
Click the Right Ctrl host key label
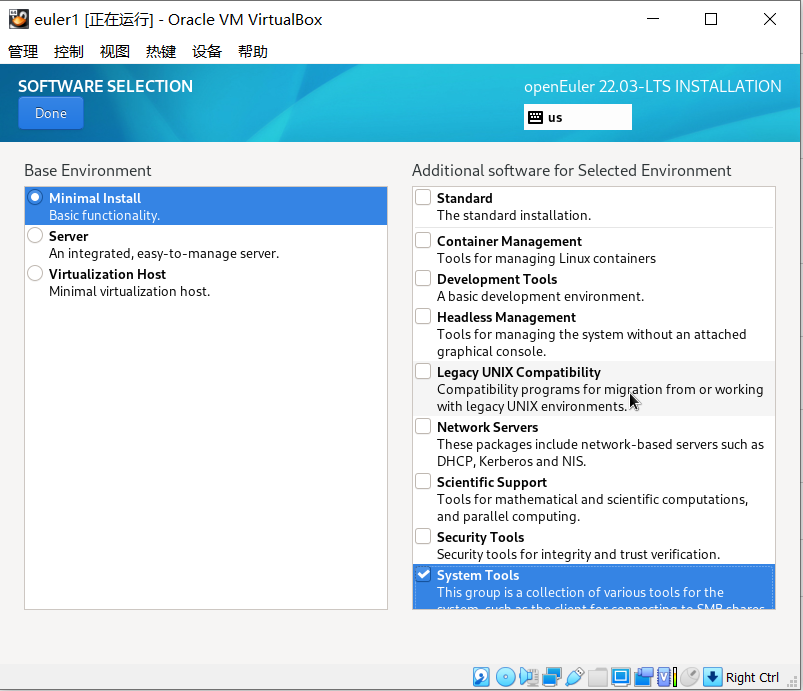point(752,677)
